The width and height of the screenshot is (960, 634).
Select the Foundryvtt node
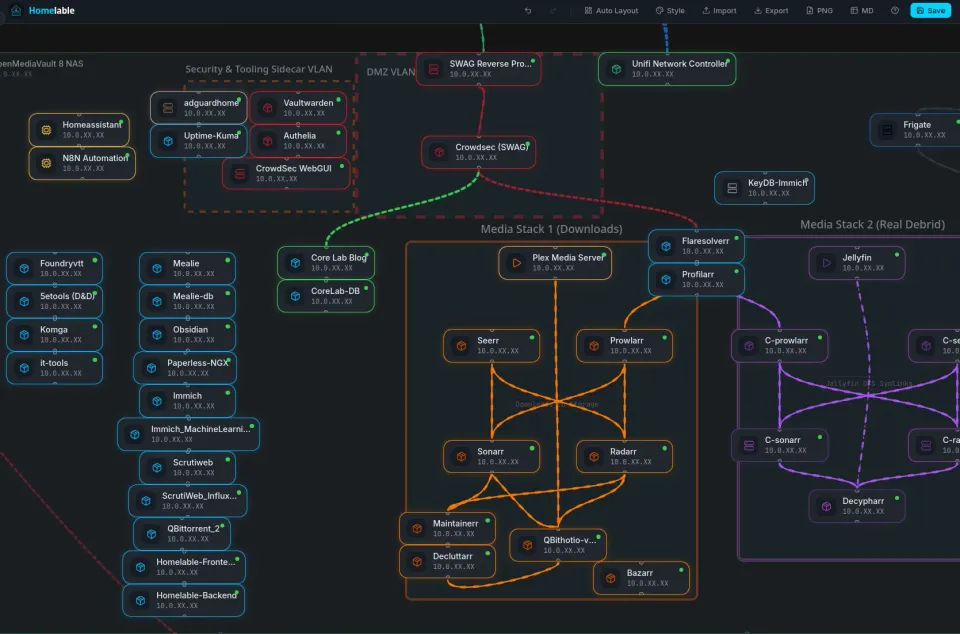pyautogui.click(x=54, y=268)
